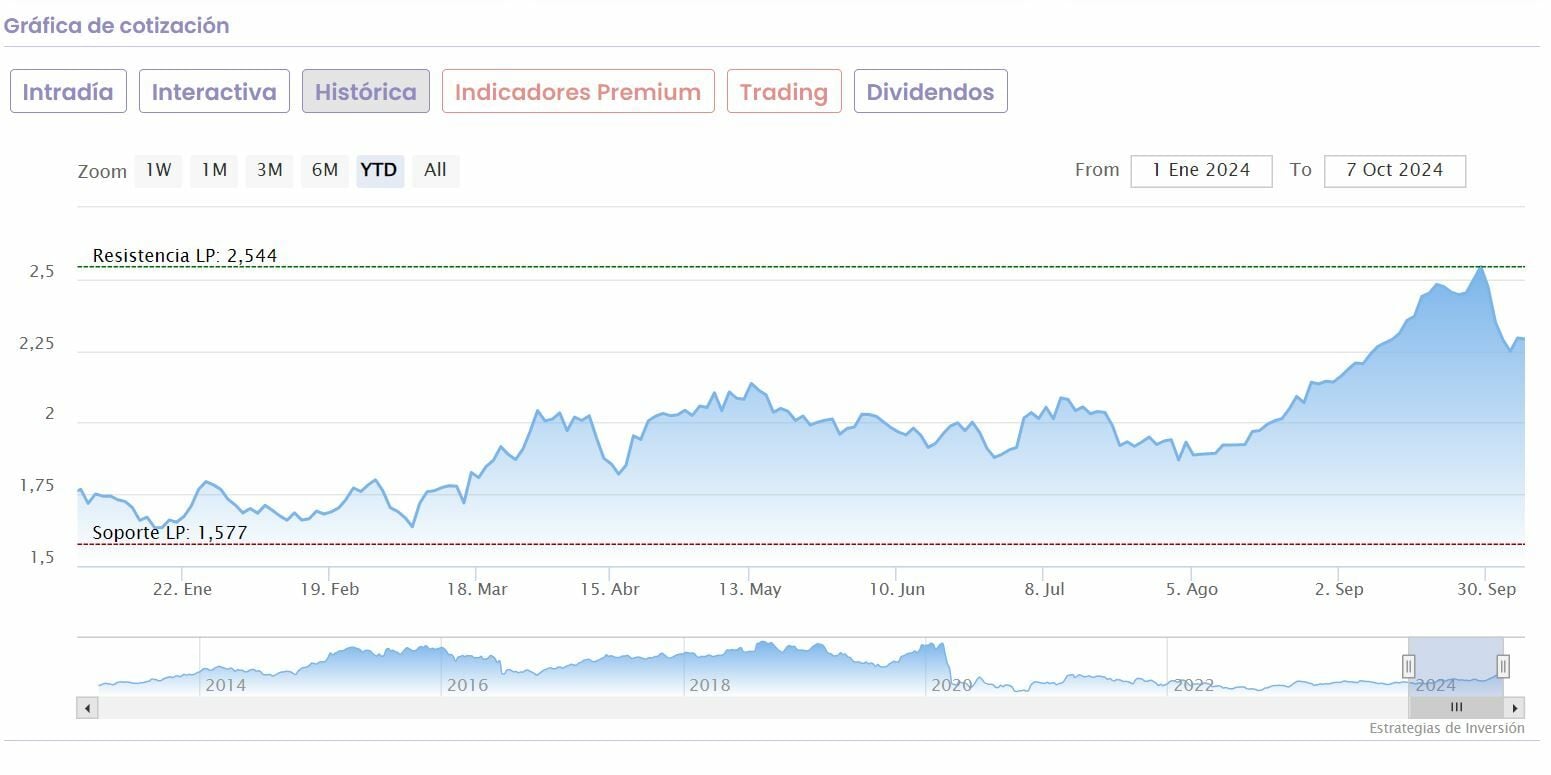Viewport: 1551px width, 775px height.
Task: Open the Intradía chart tab
Action: pos(68,92)
